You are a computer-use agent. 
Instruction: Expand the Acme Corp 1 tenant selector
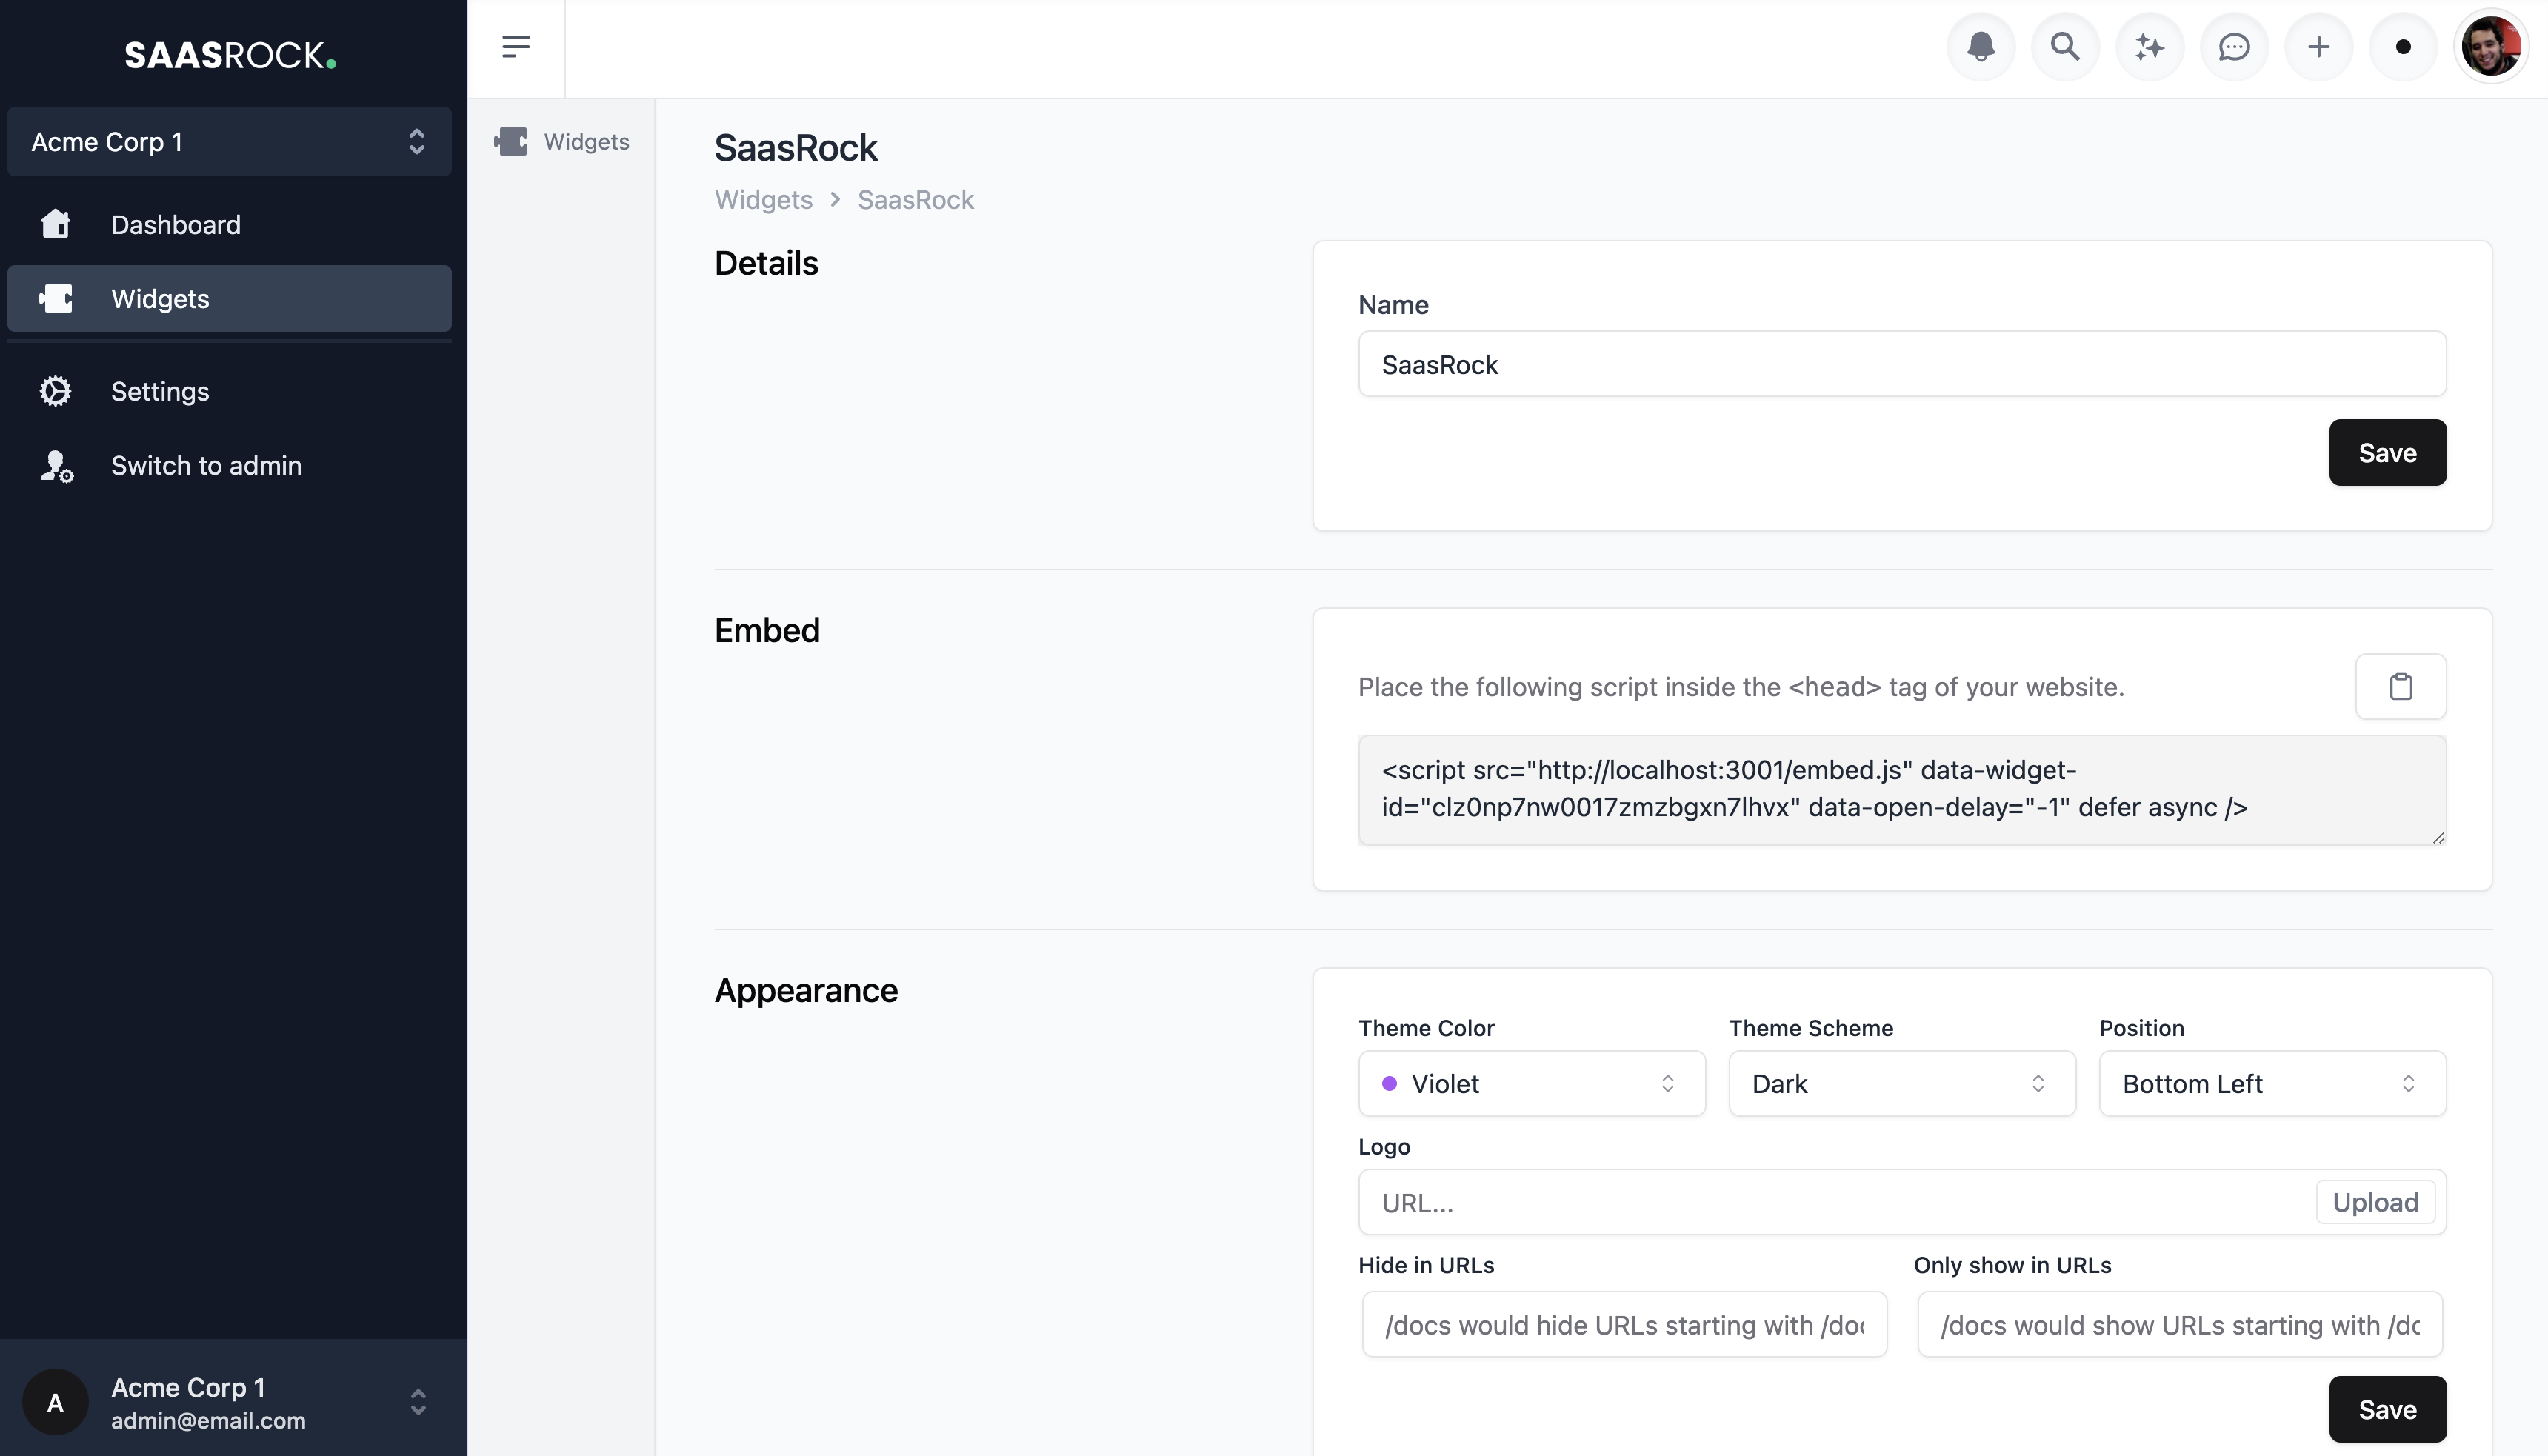click(x=229, y=141)
